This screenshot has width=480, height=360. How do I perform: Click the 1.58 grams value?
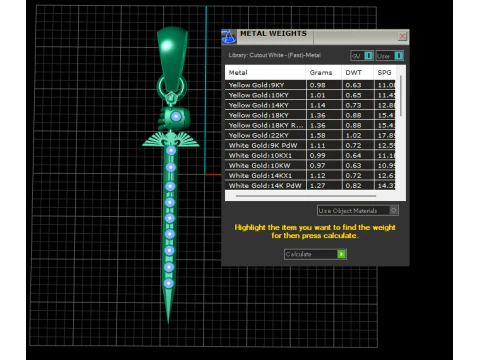tap(318, 135)
